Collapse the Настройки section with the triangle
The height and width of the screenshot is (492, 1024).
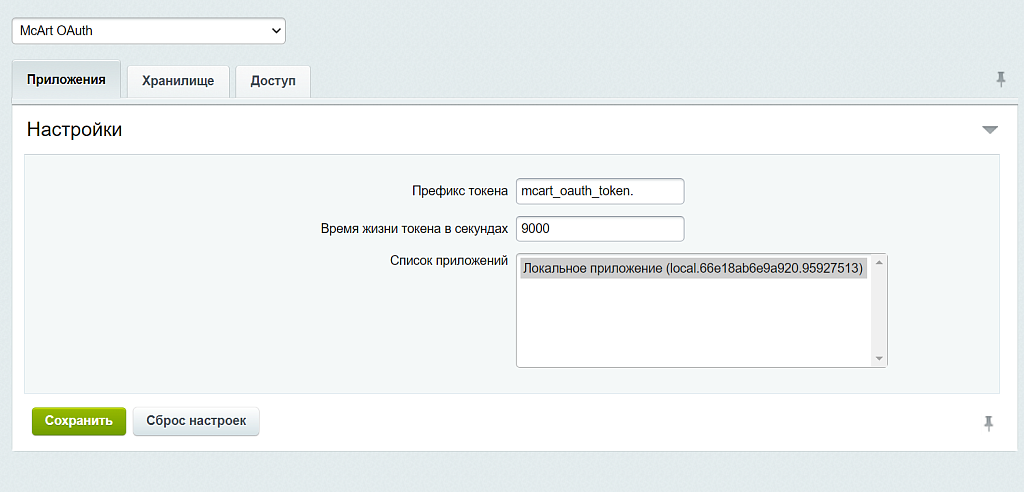989,130
